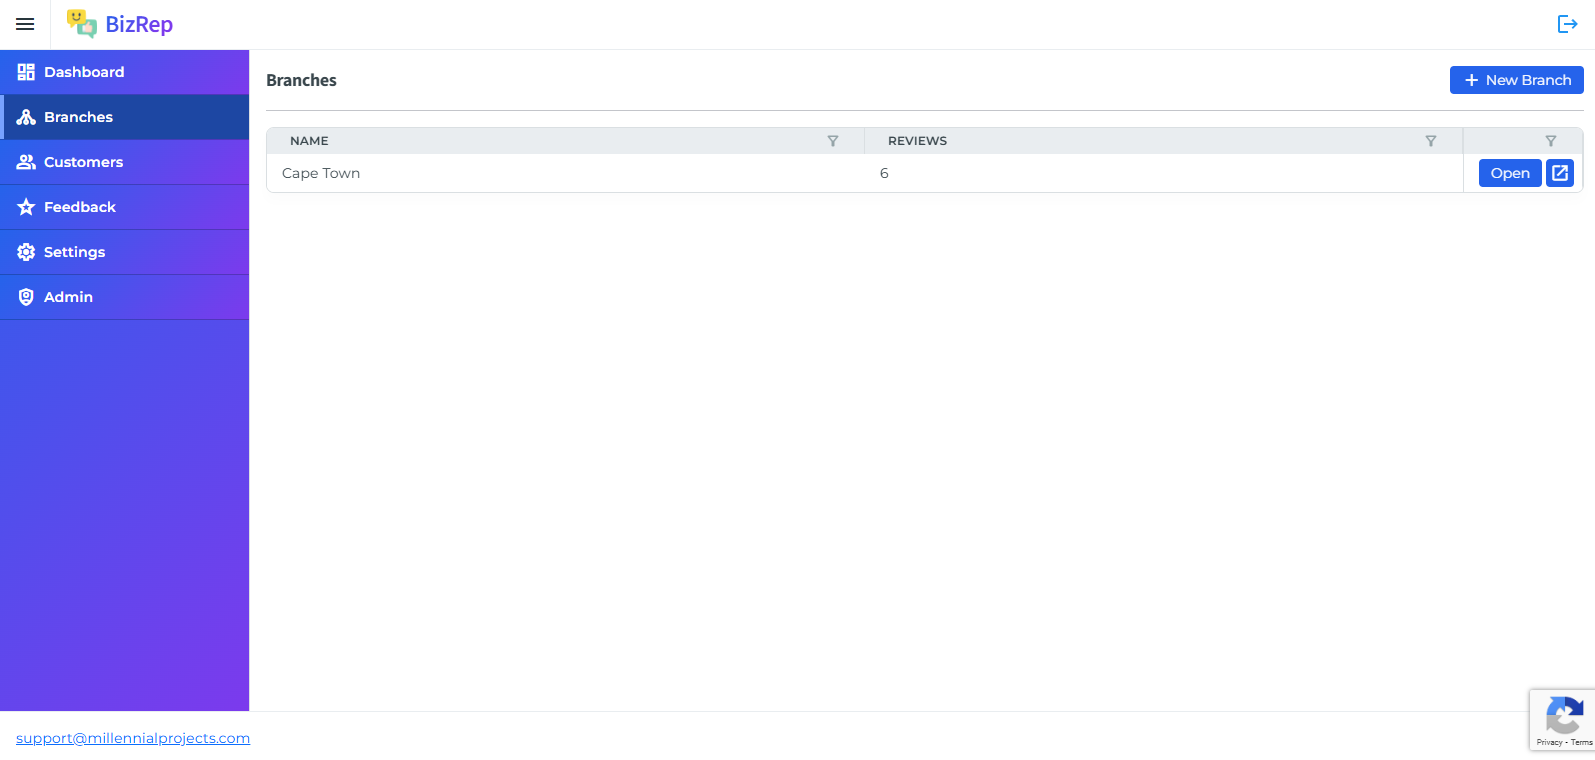Screen dimensions: 1595x760
Task: Create a New Branch
Action: pos(1516,80)
